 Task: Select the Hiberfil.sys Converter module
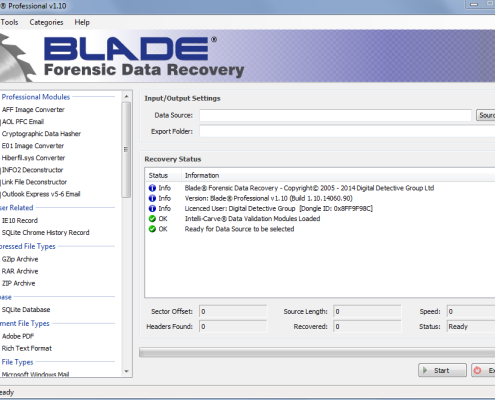click(x=33, y=158)
